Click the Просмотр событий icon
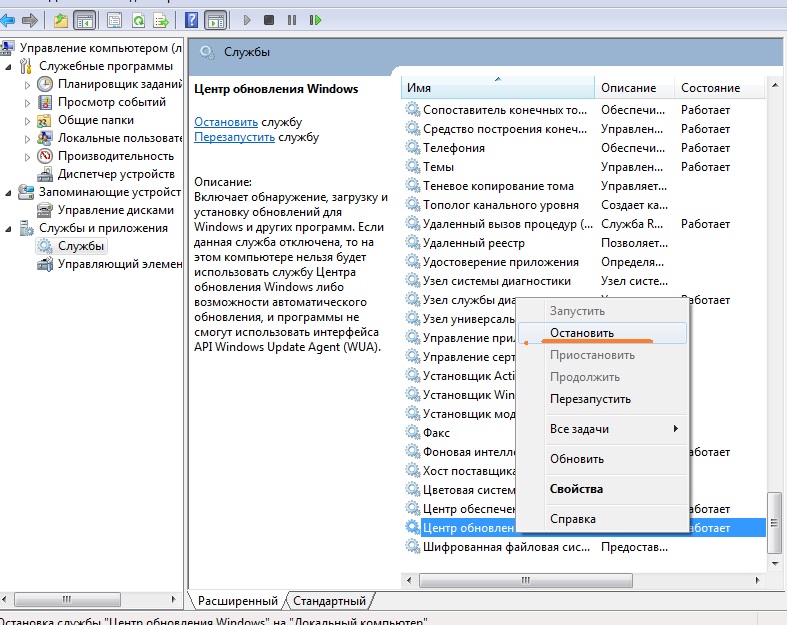This screenshot has height=625, width=787. coord(45,102)
